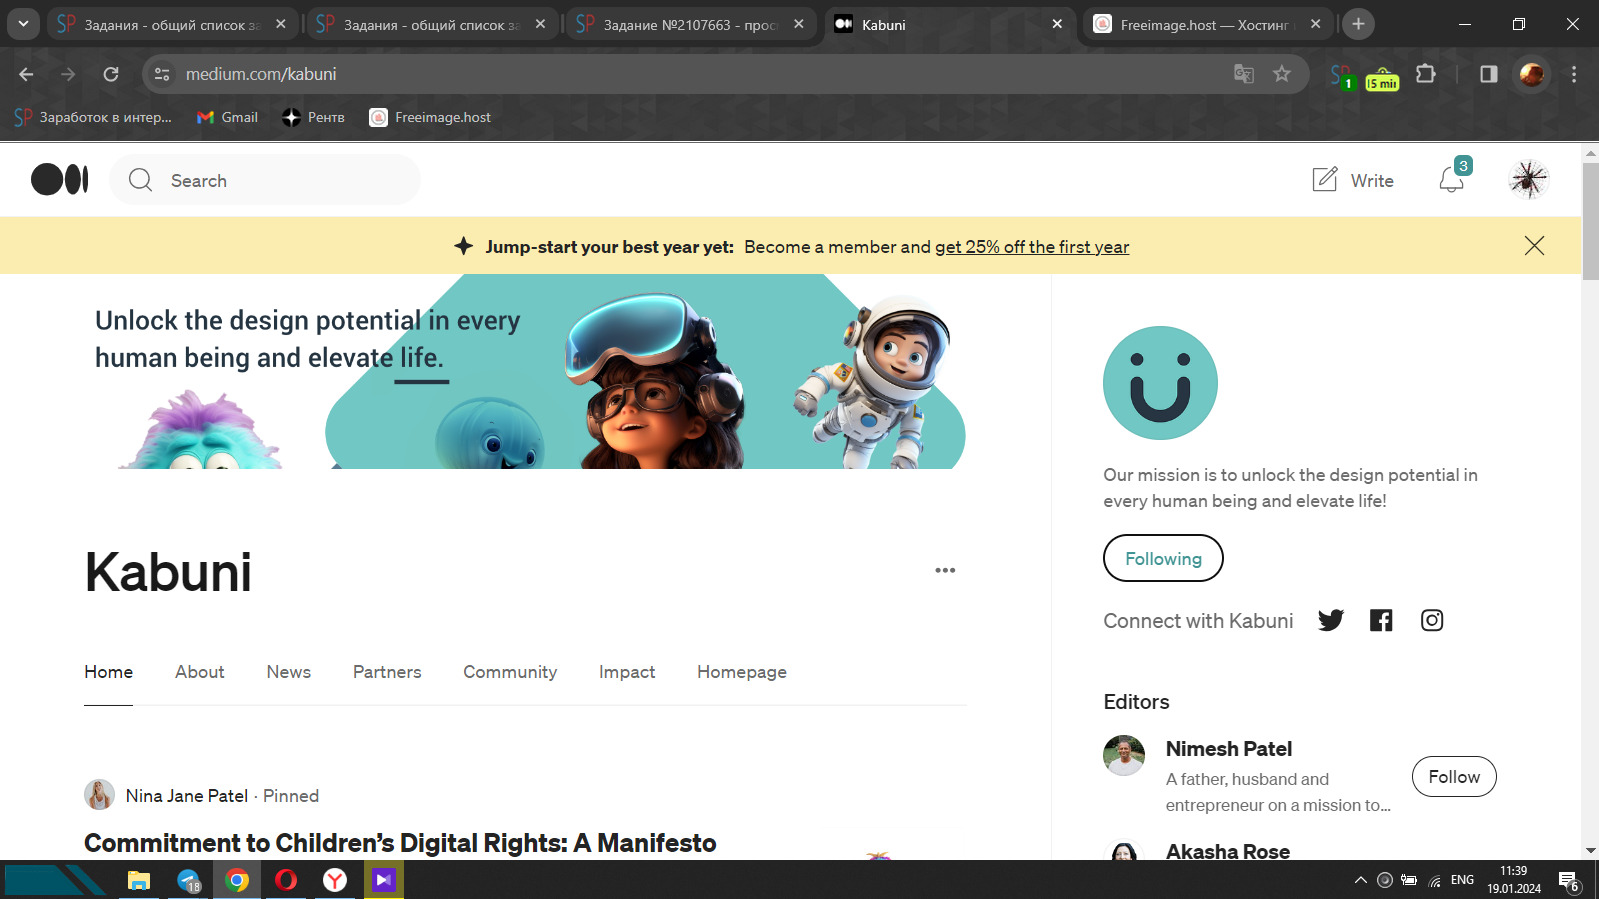Open the Заработок в интер... bookmark
Image resolution: width=1599 pixels, height=899 pixels.
[93, 117]
